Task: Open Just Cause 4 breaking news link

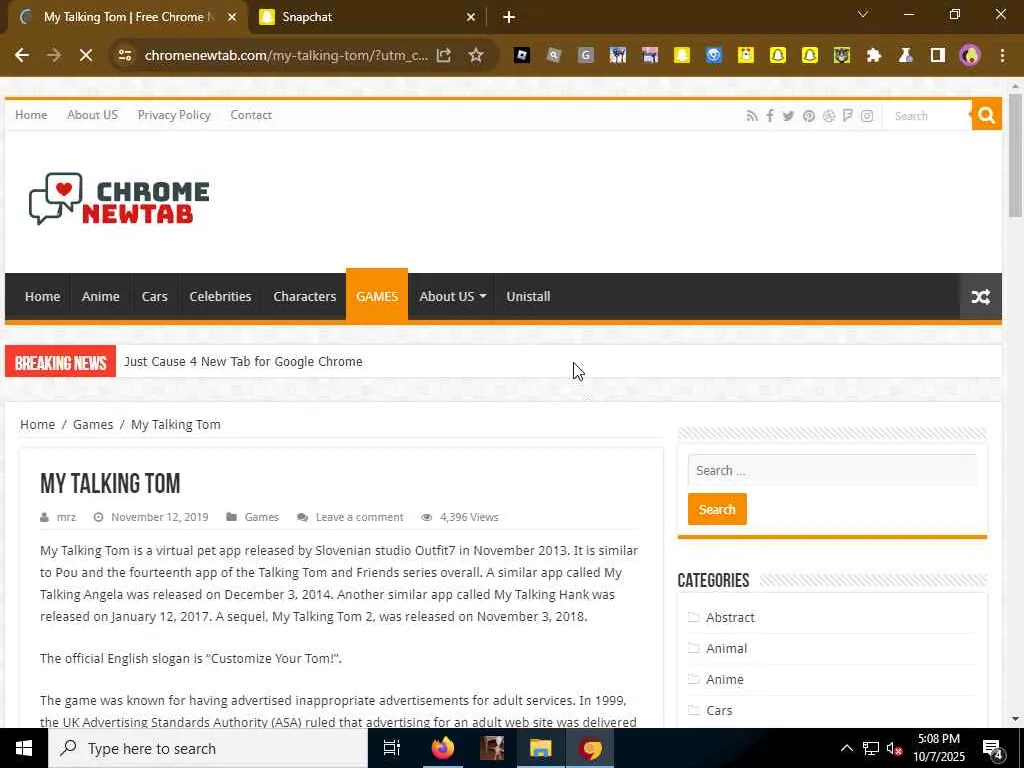Action: (x=243, y=362)
